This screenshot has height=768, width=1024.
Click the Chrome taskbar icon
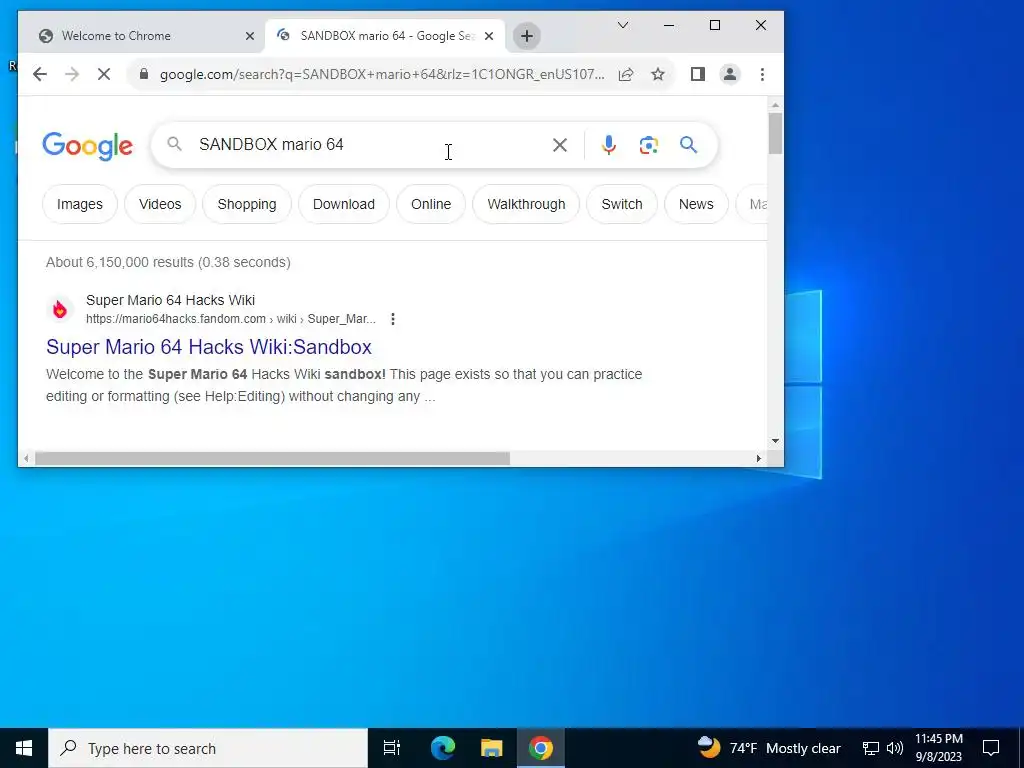(541, 748)
